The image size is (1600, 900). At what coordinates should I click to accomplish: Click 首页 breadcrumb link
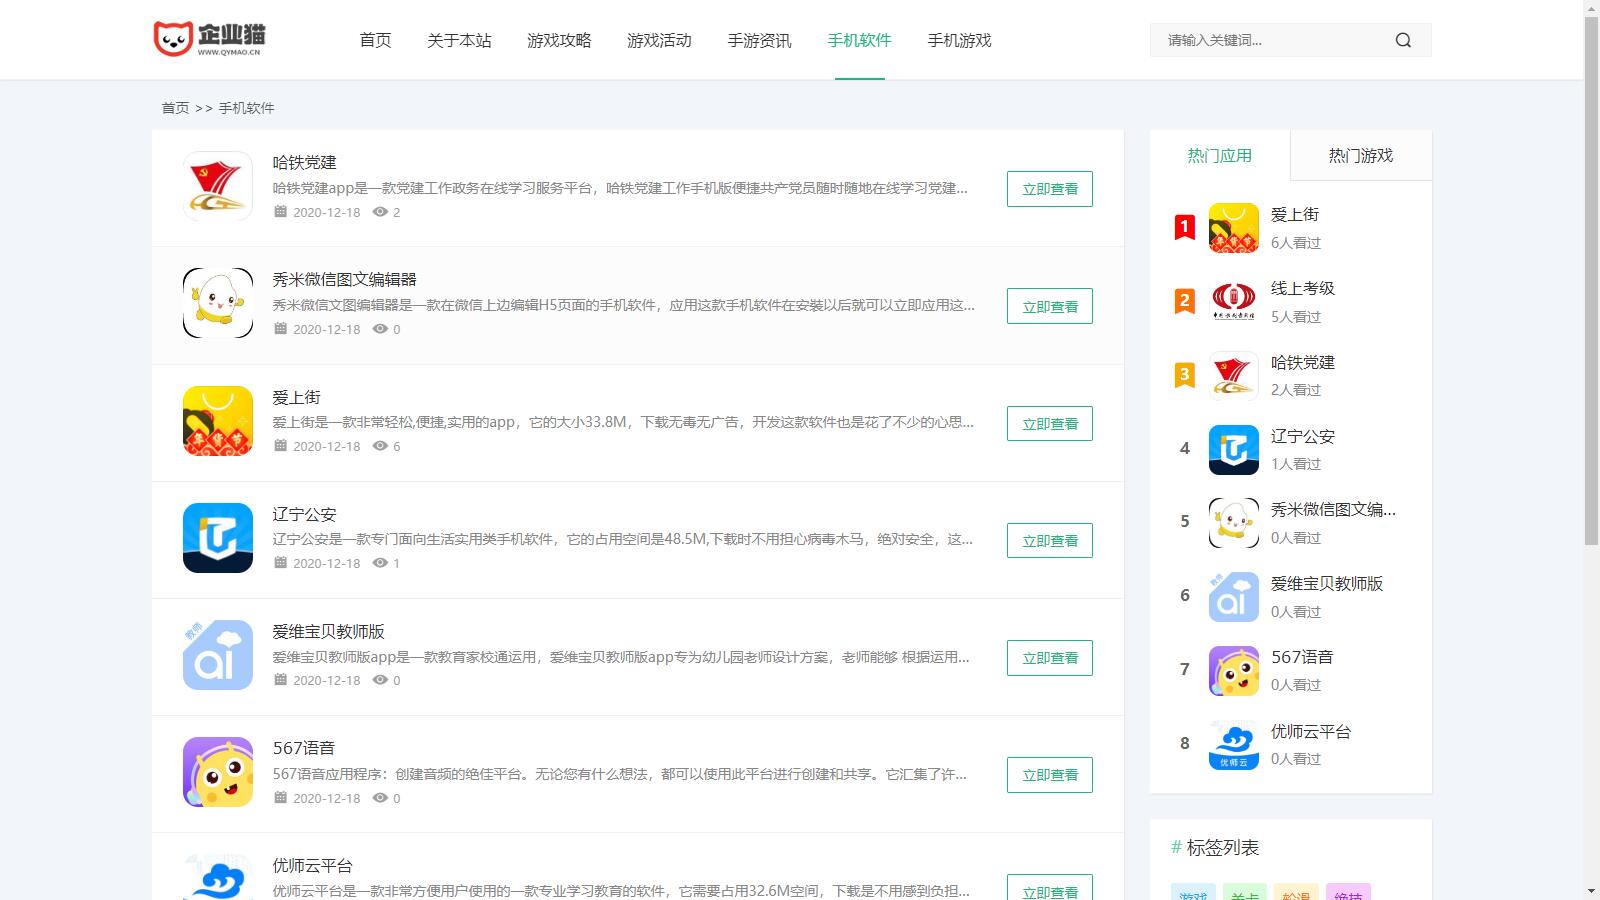coord(175,108)
